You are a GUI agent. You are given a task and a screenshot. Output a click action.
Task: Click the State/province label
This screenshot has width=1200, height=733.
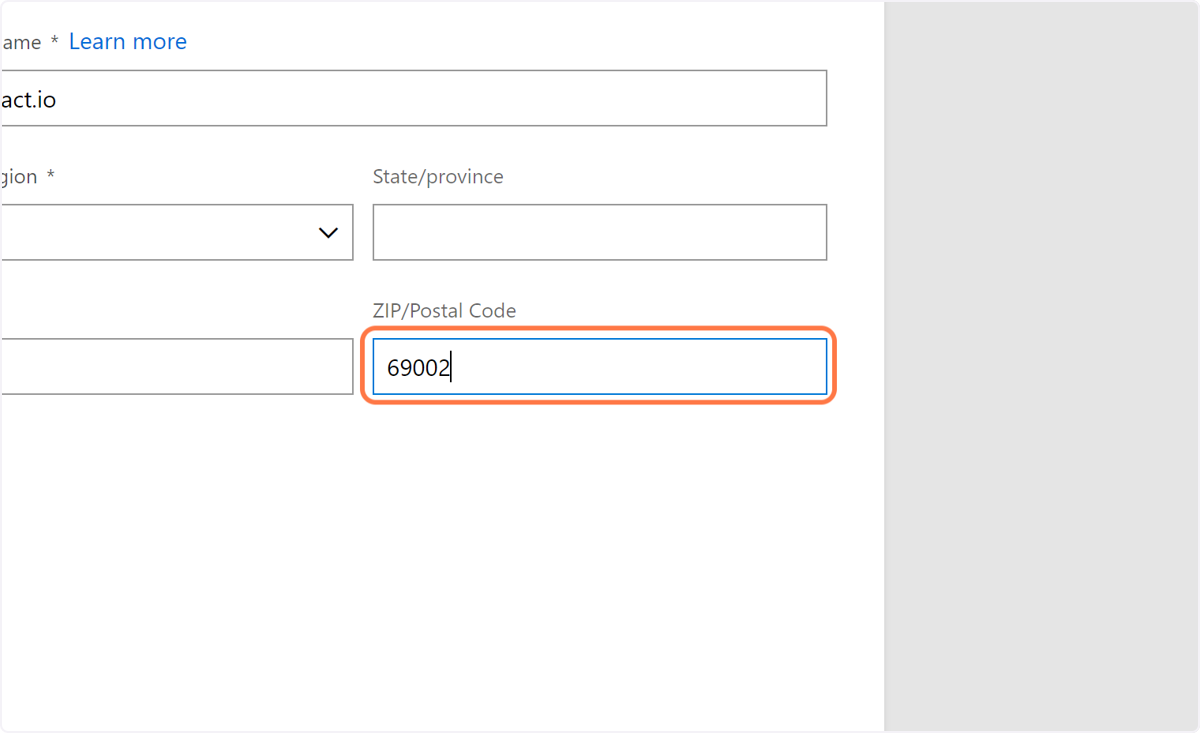pos(438,177)
